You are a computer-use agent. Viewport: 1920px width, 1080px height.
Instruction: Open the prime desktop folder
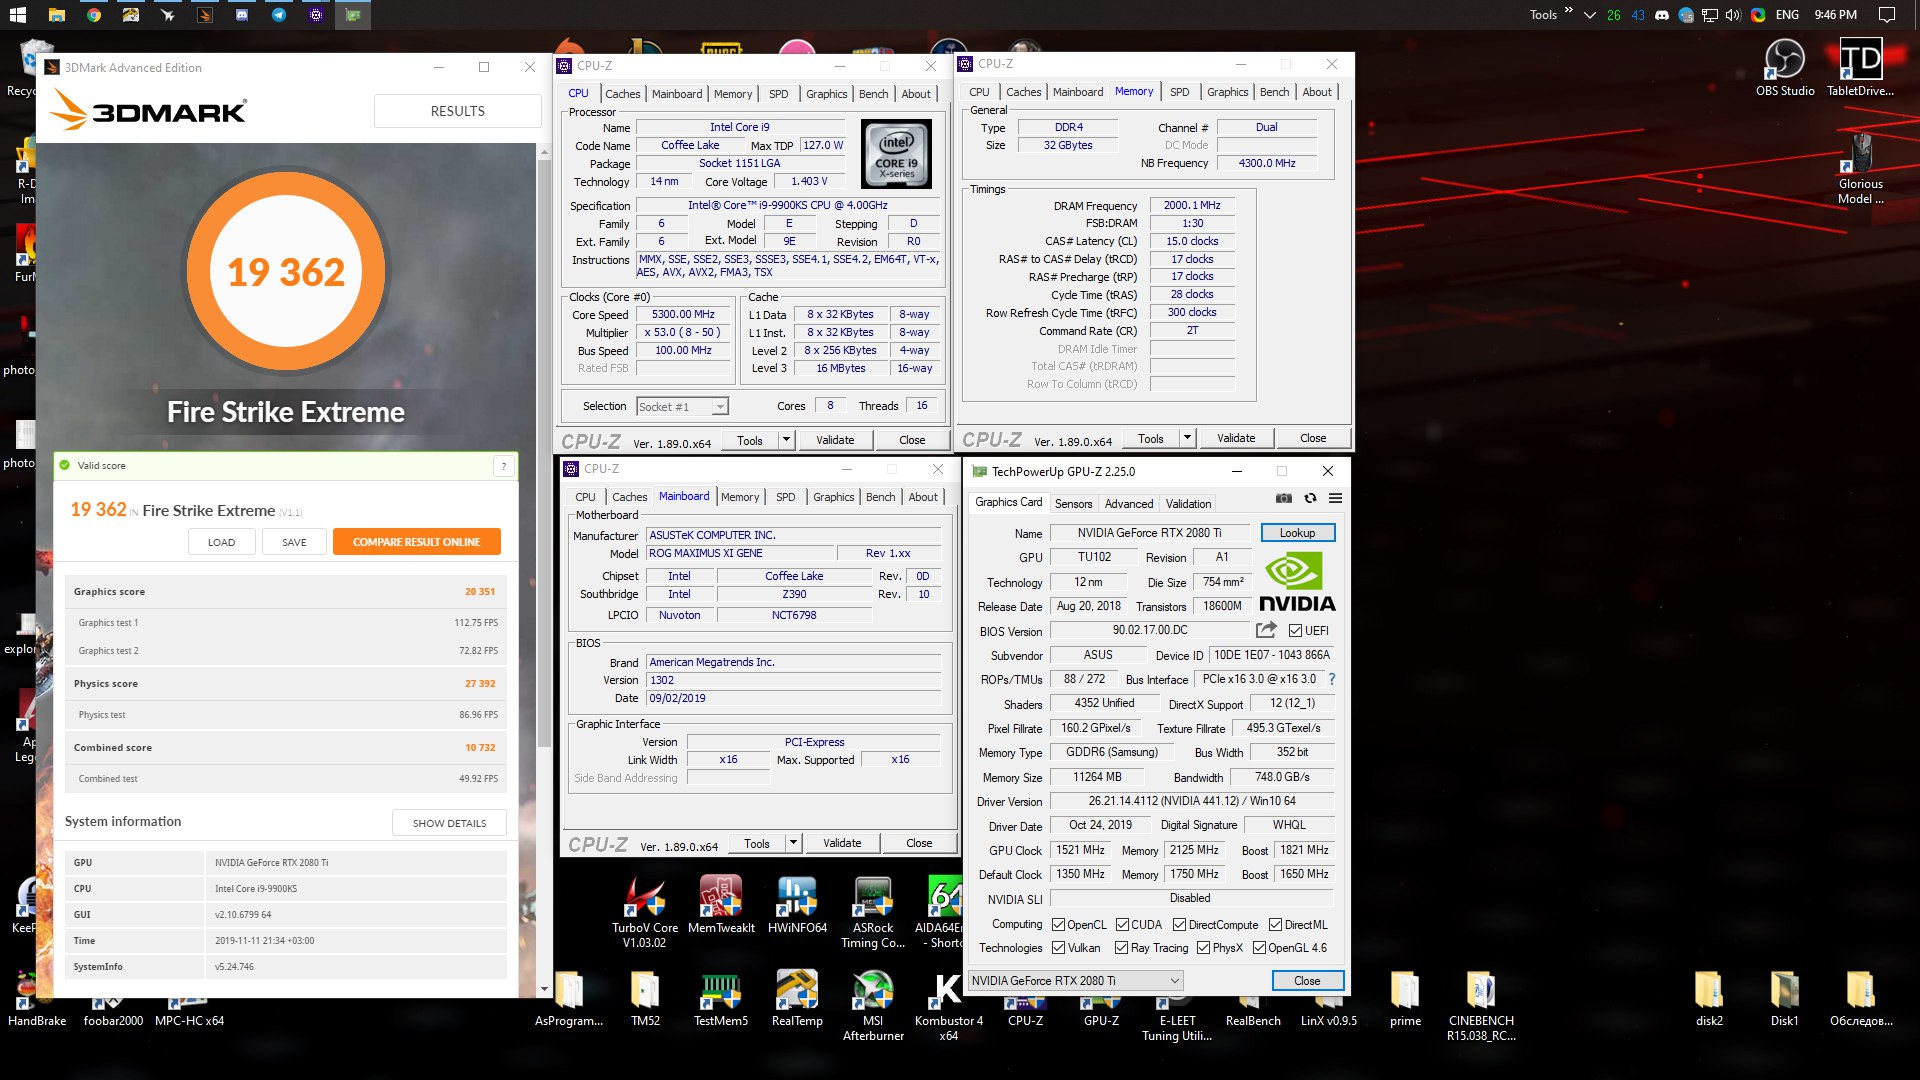pos(1405,999)
